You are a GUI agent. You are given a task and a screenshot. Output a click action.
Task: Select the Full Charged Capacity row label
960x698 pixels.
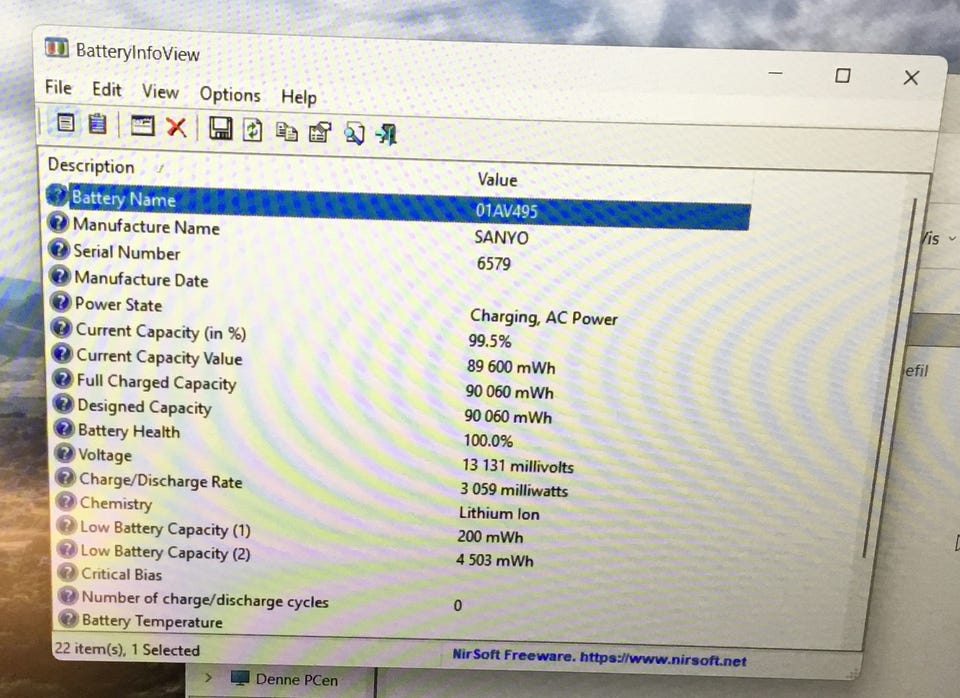[156, 382]
